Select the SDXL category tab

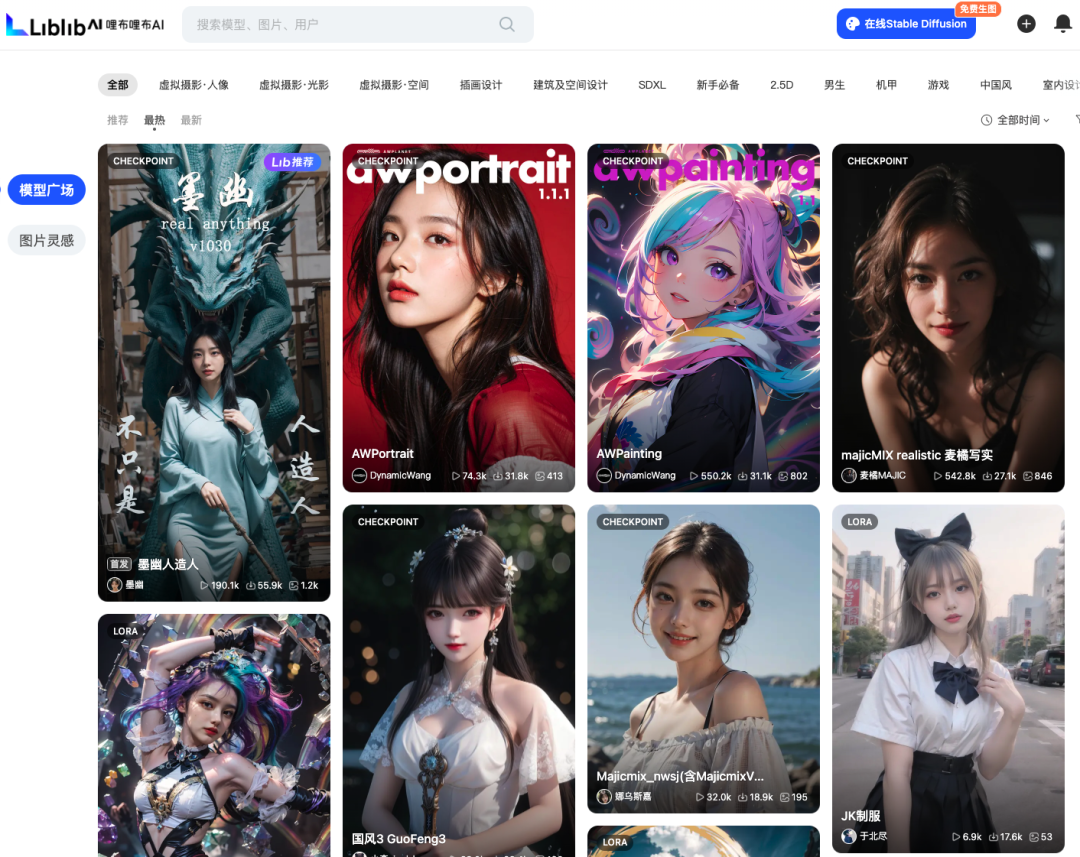click(652, 85)
